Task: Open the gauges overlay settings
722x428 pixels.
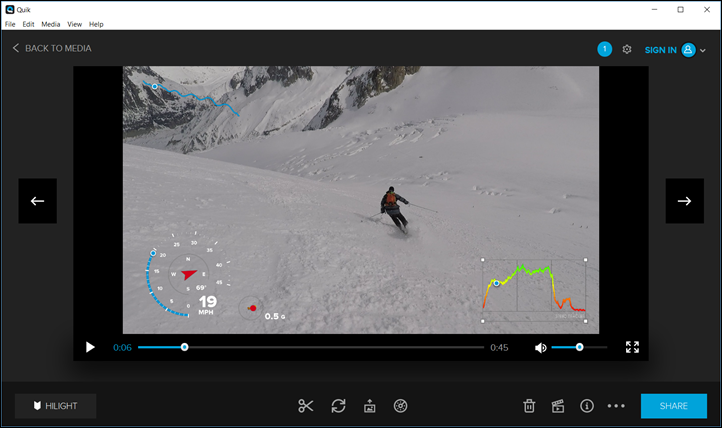Action: (x=400, y=406)
